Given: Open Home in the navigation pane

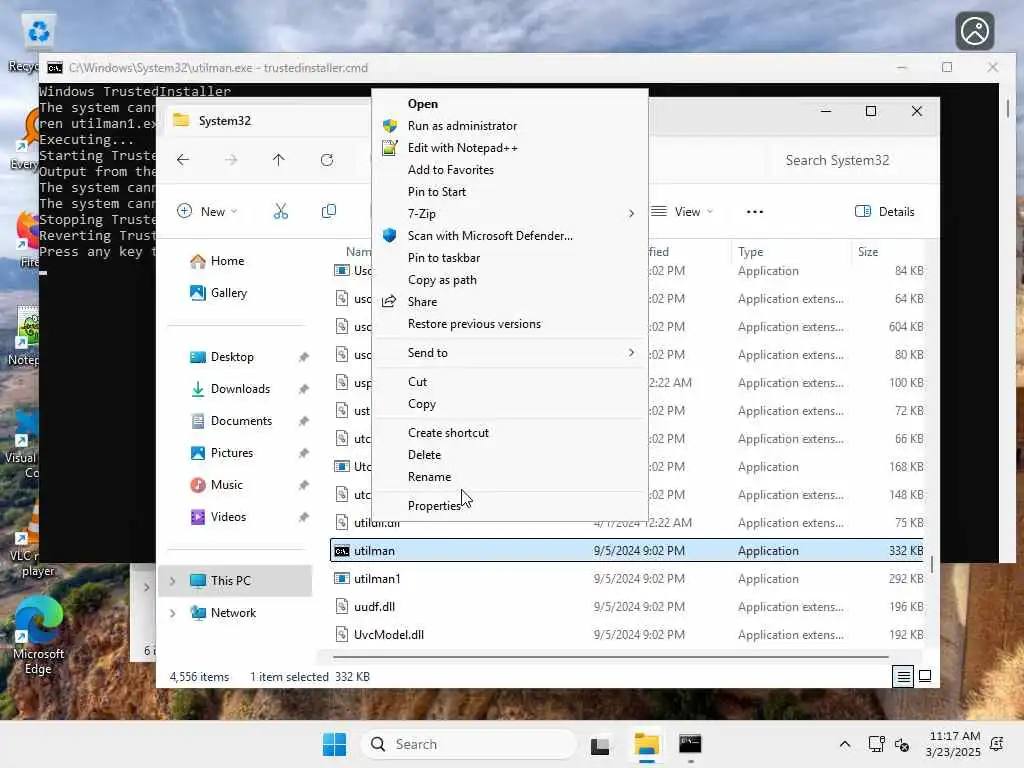Looking at the screenshot, I should [227, 261].
